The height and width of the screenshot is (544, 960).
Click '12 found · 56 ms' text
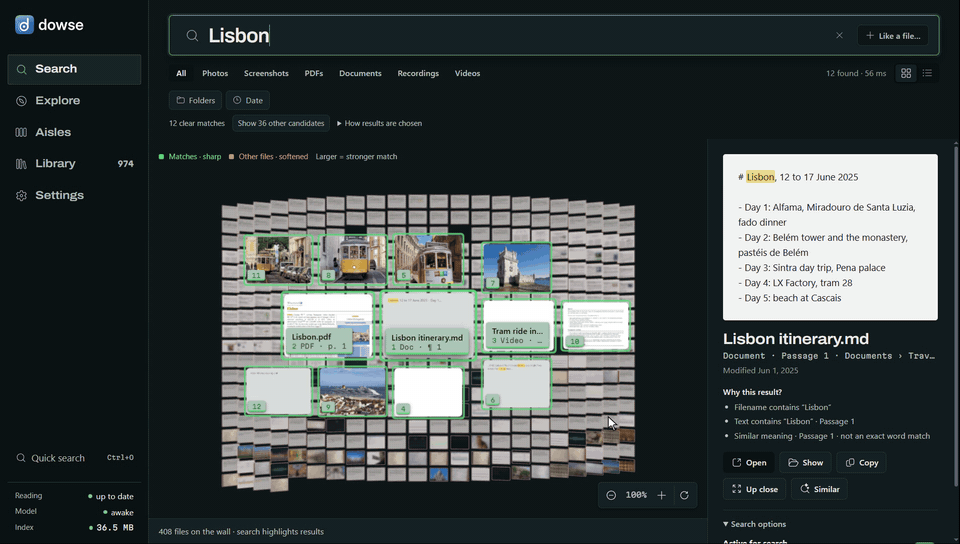pos(856,73)
